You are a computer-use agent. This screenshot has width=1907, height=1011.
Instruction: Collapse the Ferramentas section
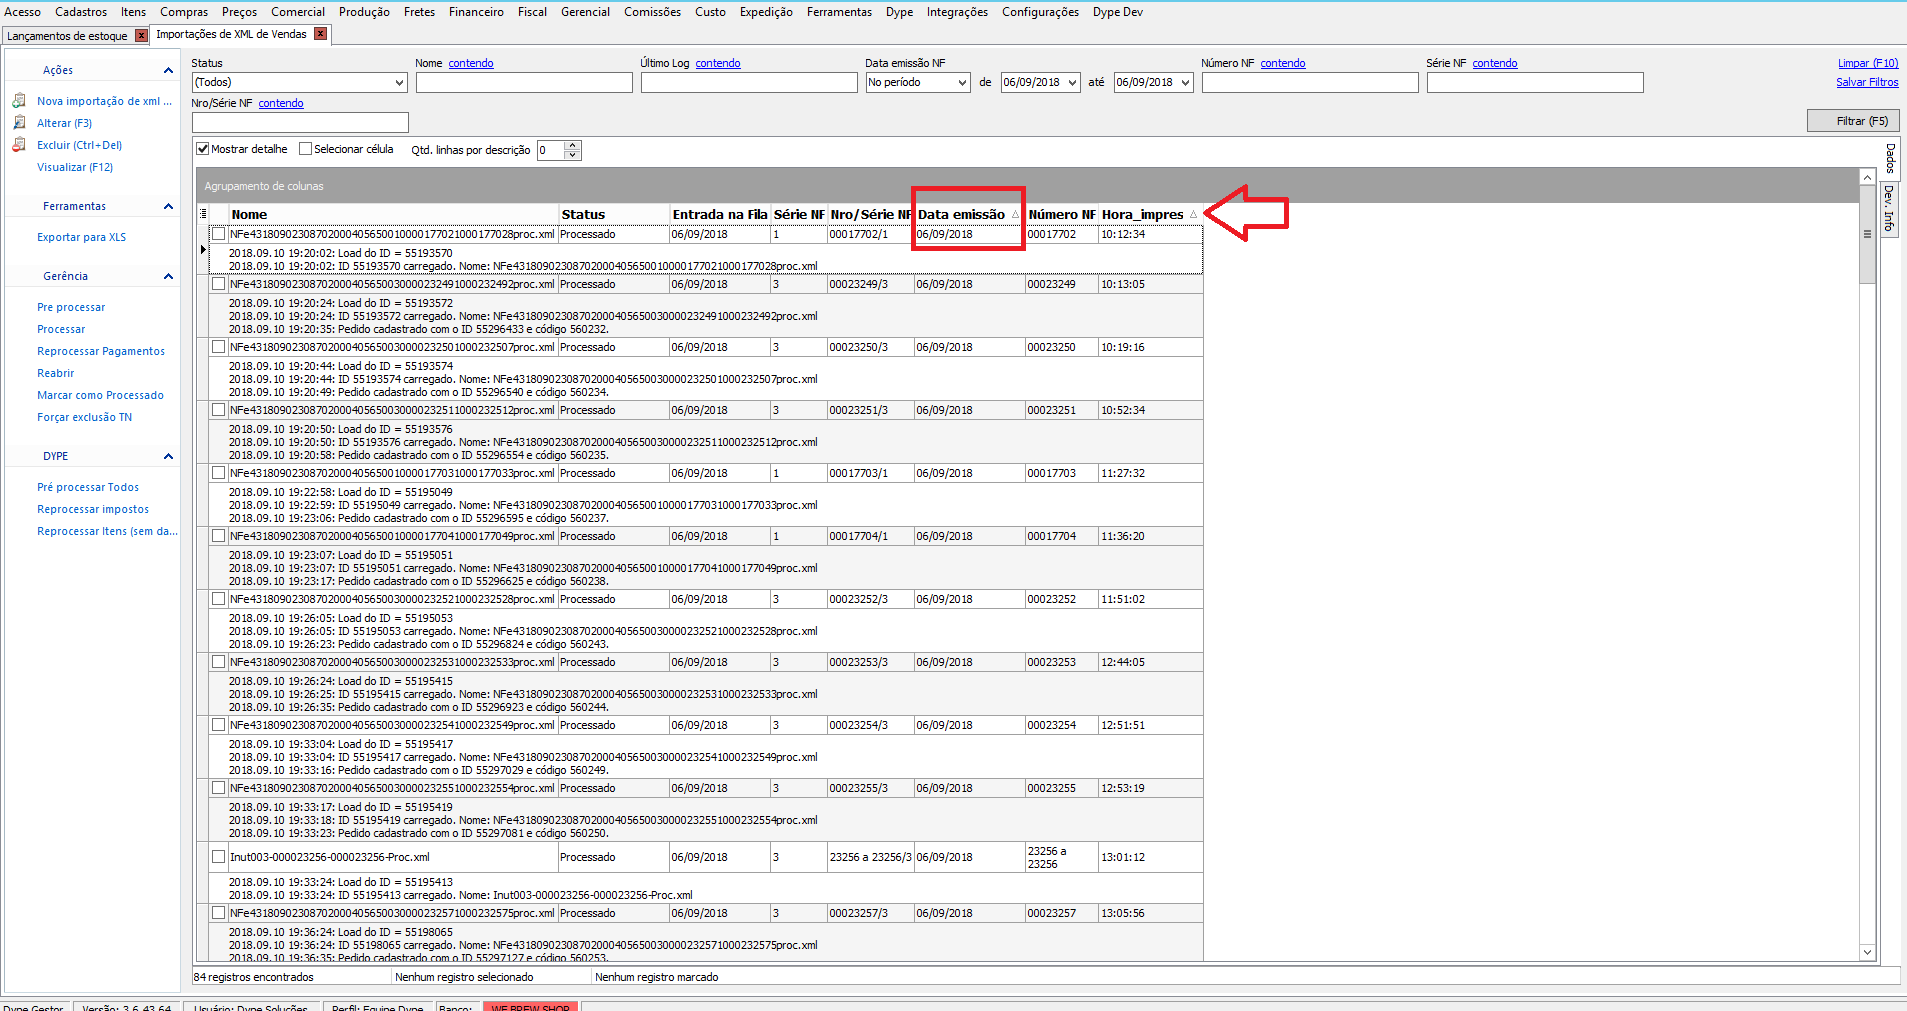pos(168,206)
